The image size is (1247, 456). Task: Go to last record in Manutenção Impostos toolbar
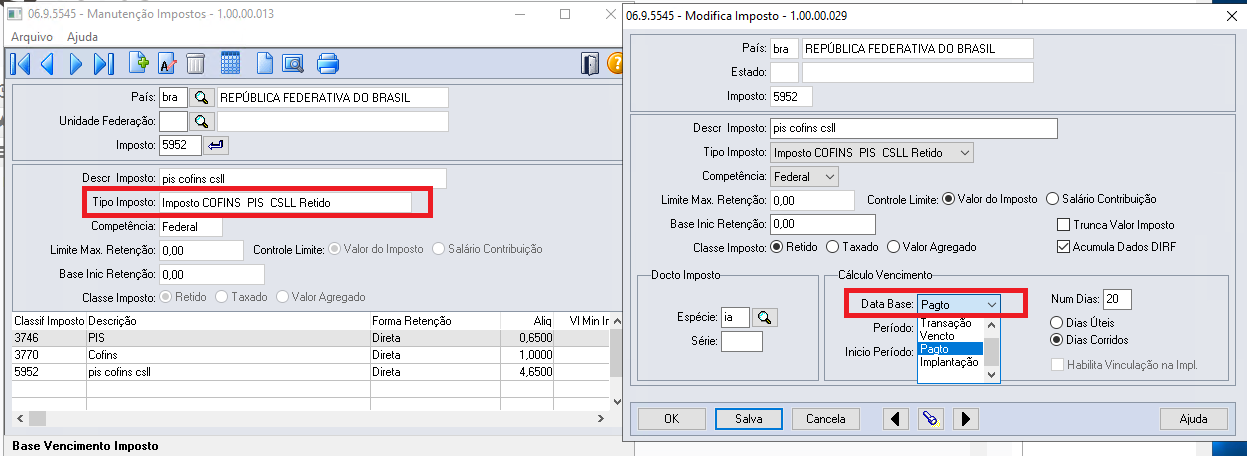103,65
